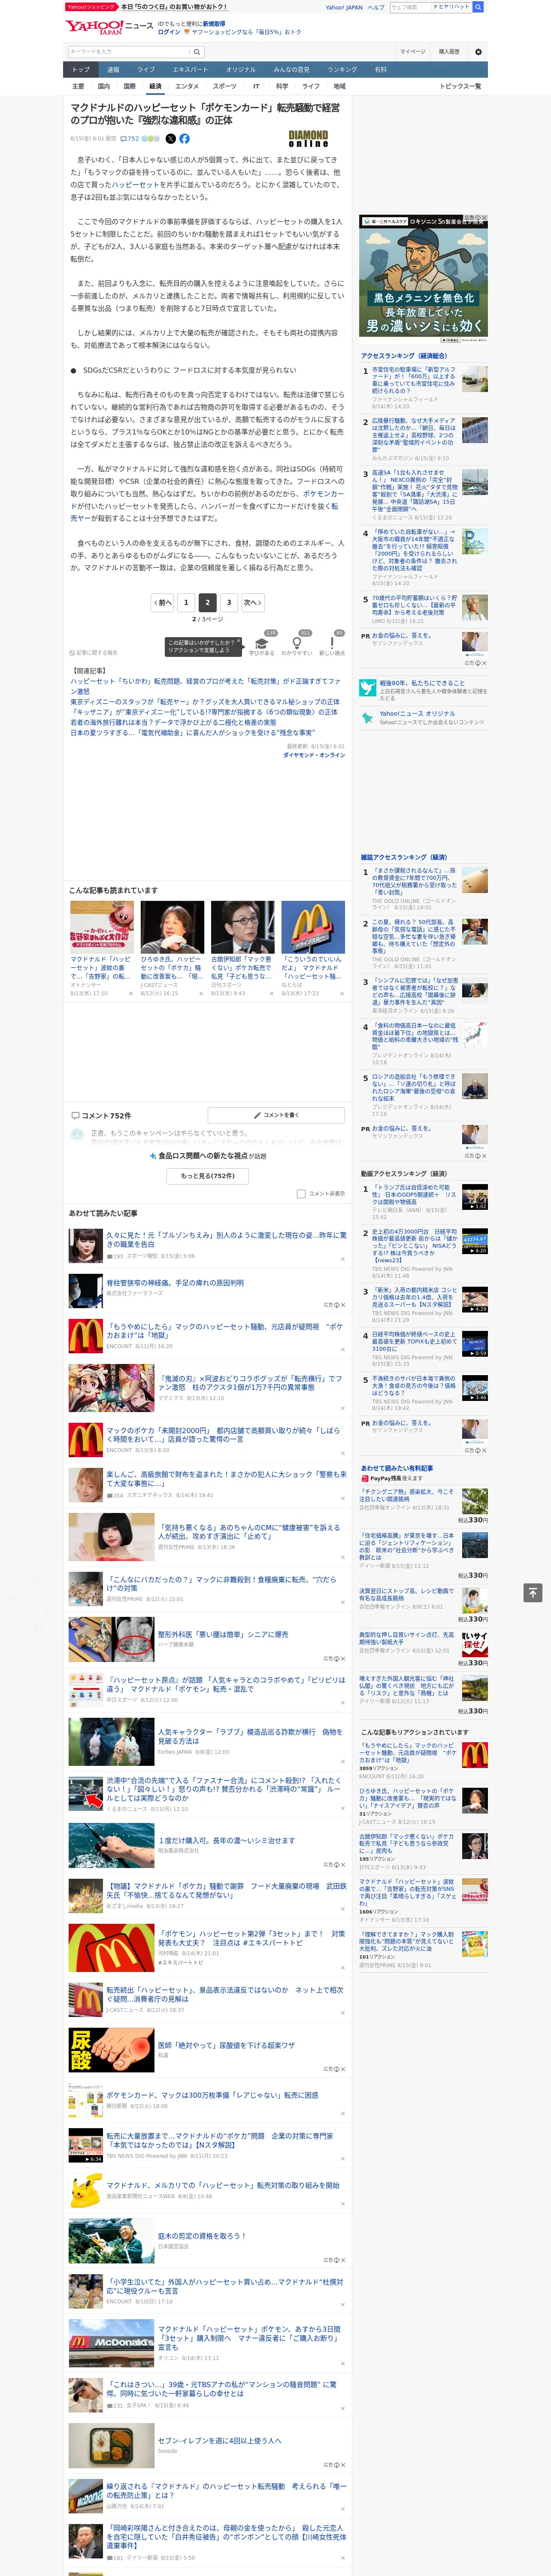Click the Yahoo! JAPAN ニュース logo

[x=108, y=28]
